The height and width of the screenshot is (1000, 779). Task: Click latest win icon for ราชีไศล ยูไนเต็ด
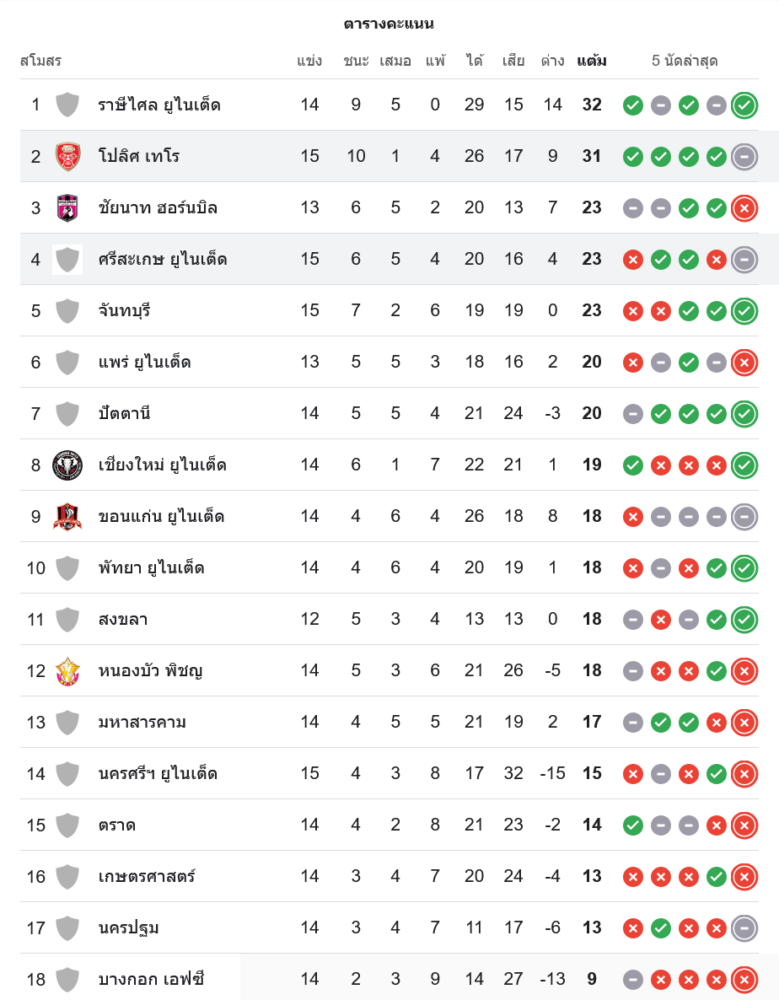coord(744,105)
